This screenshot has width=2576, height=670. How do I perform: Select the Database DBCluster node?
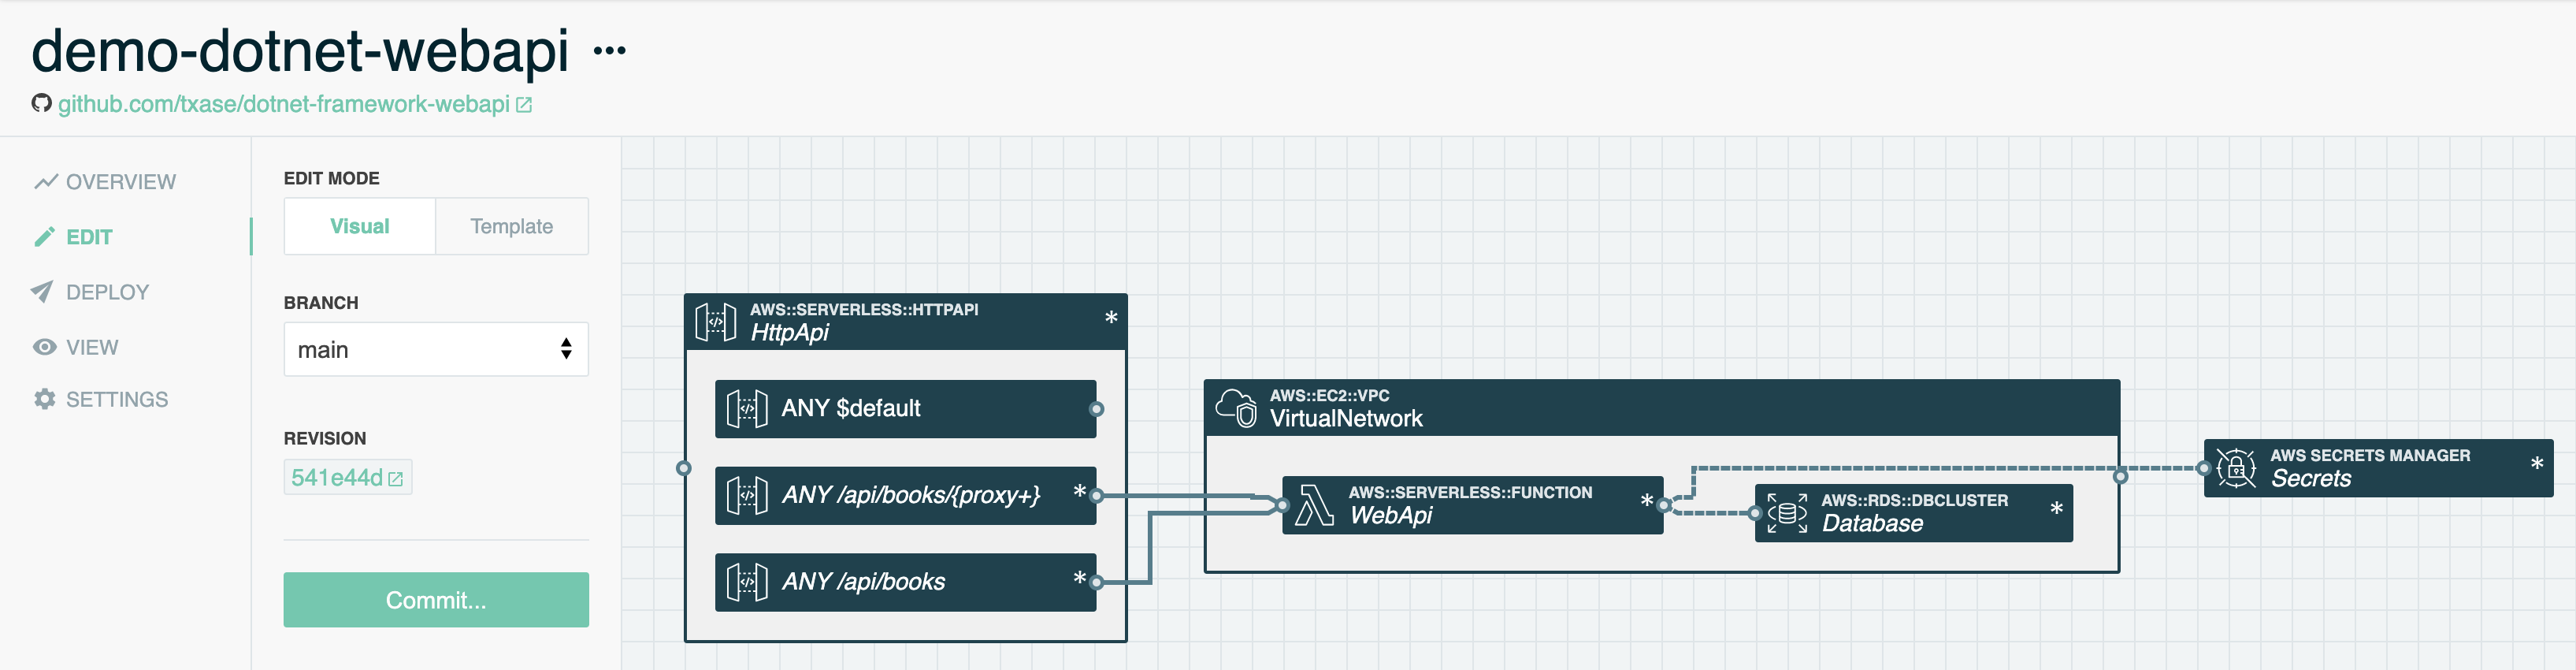coord(1914,513)
